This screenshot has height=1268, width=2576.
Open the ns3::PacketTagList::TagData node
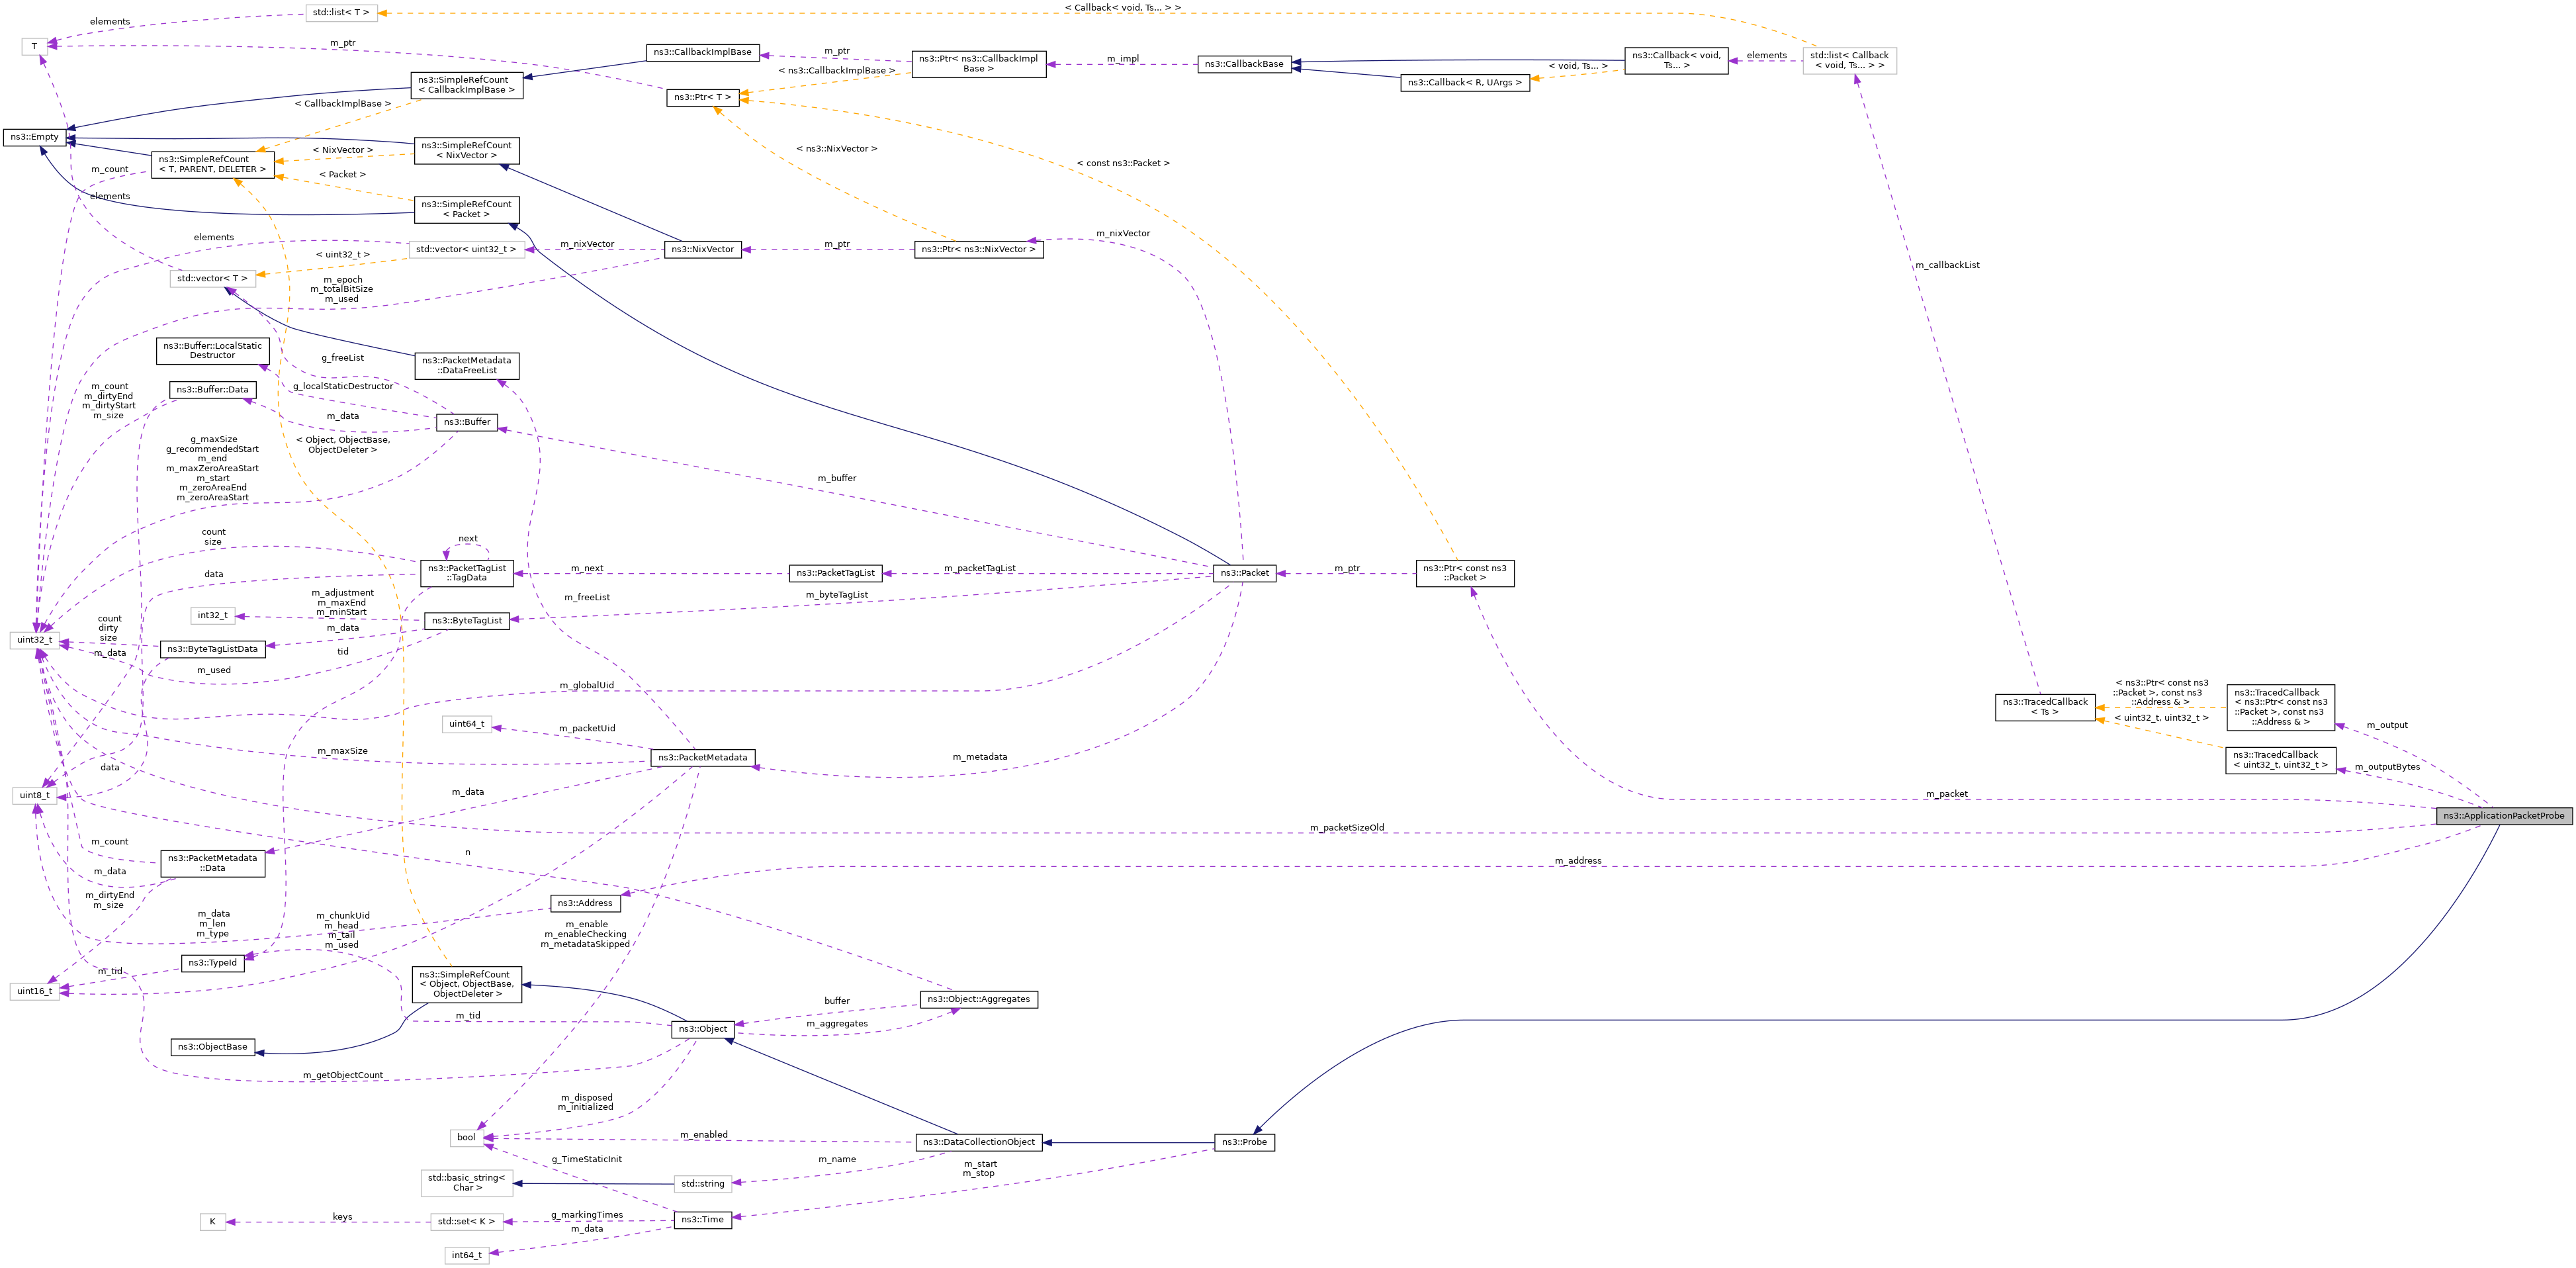click(466, 571)
